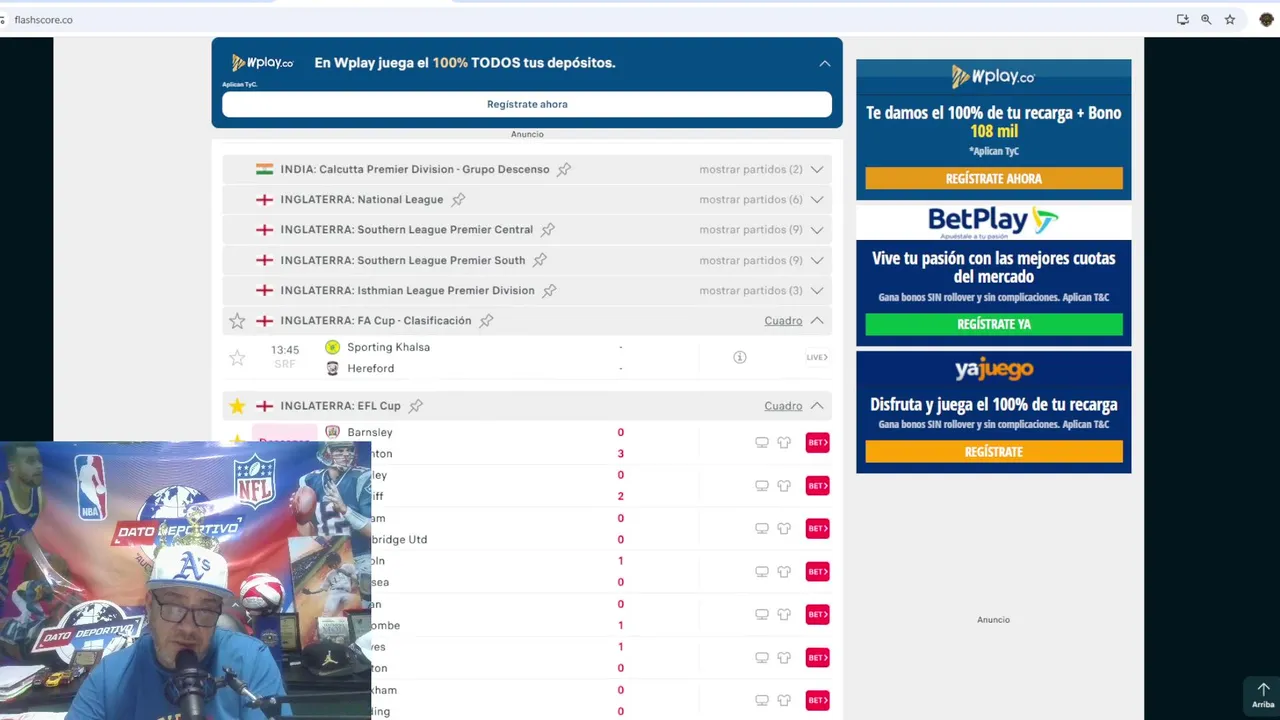1280x720 pixels.
Task: Click the Arriba back-to-top button
Action: click(1263, 695)
